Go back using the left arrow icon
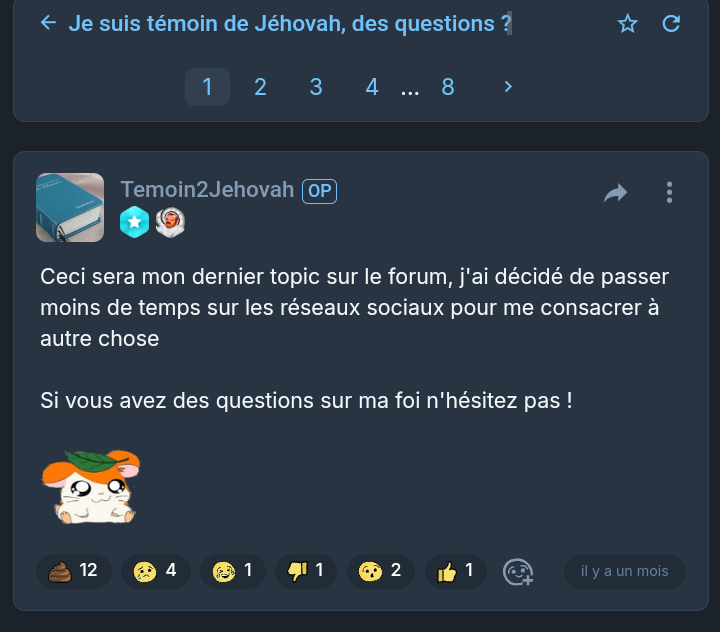The height and width of the screenshot is (632, 720). (x=48, y=23)
